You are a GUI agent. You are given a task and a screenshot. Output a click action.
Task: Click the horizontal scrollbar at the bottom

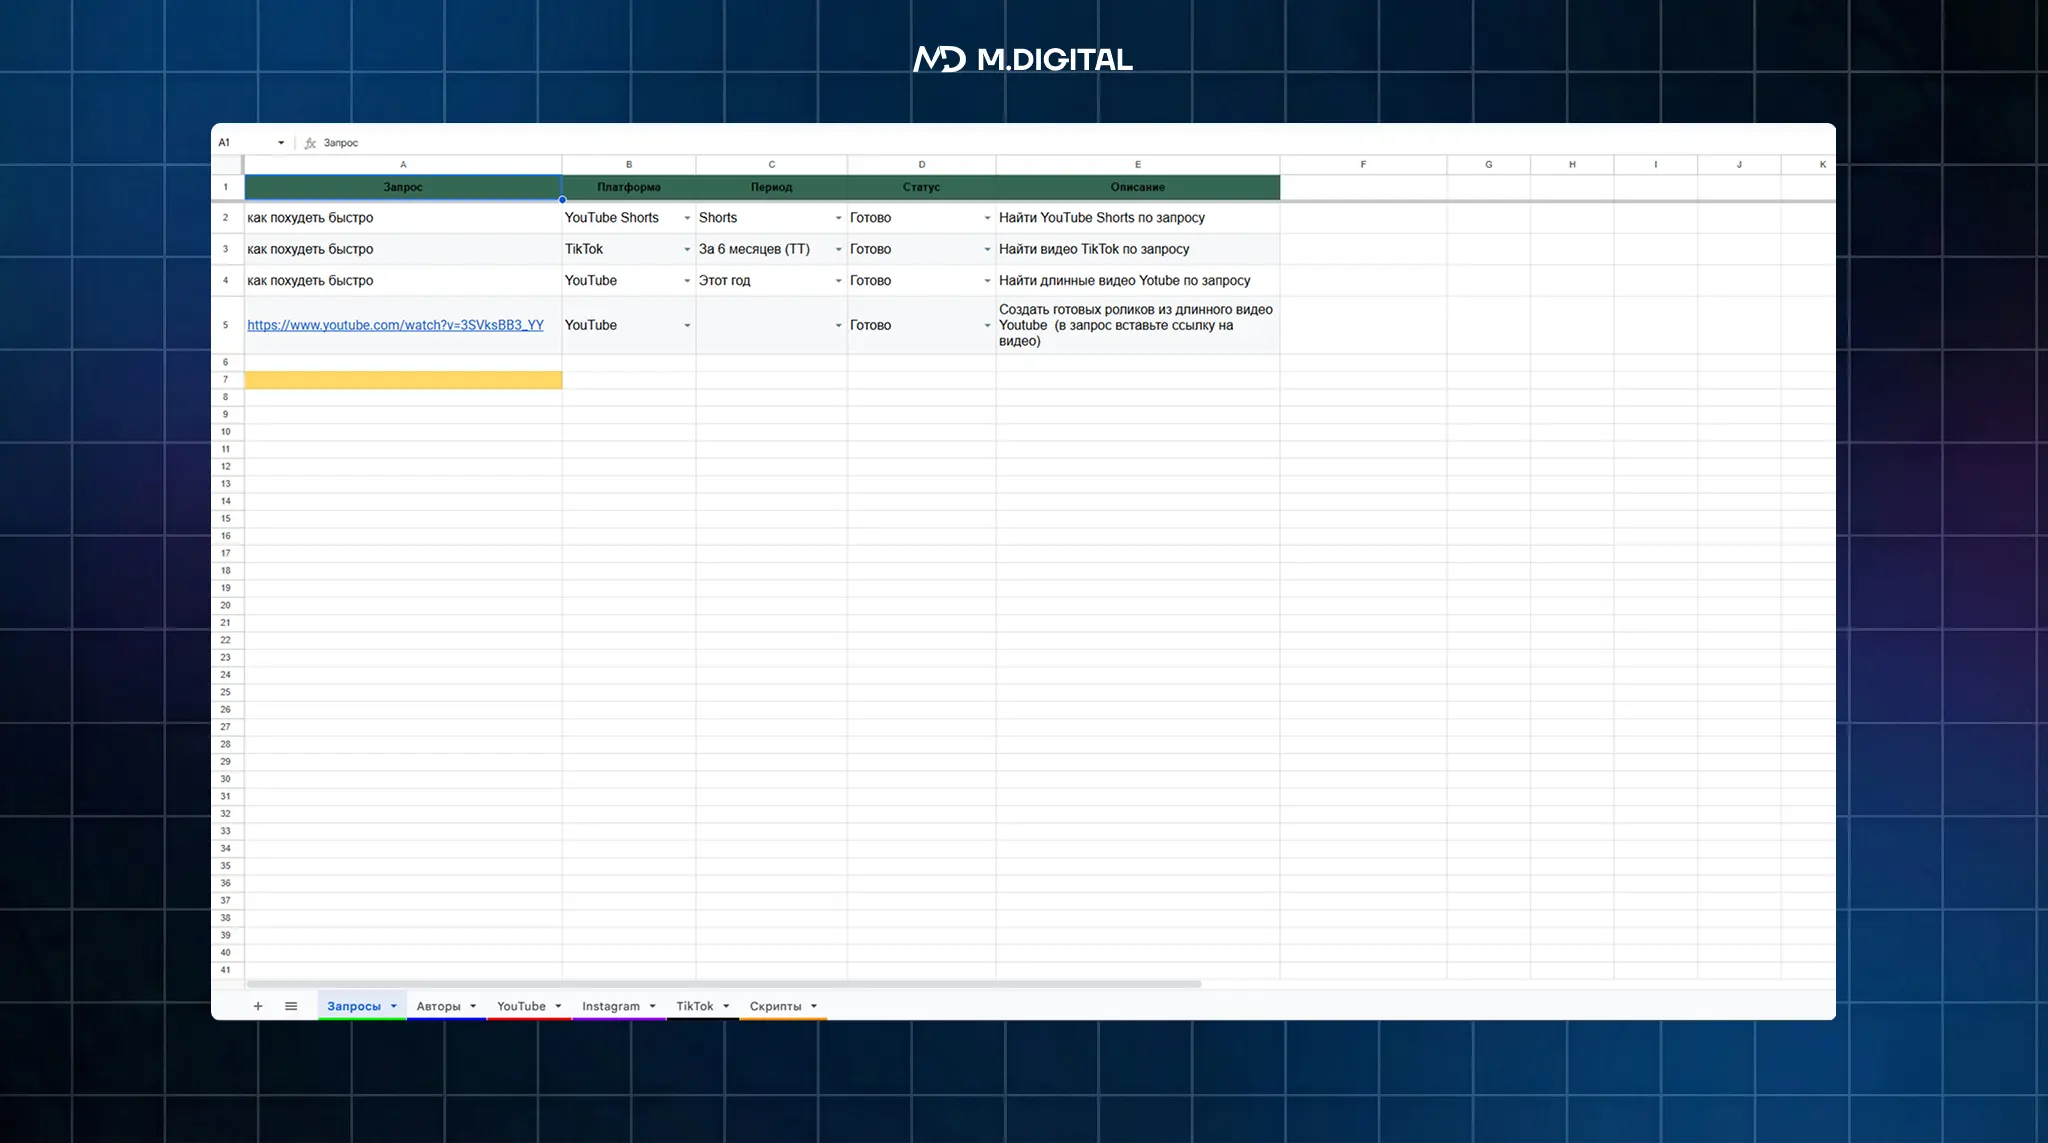723,984
